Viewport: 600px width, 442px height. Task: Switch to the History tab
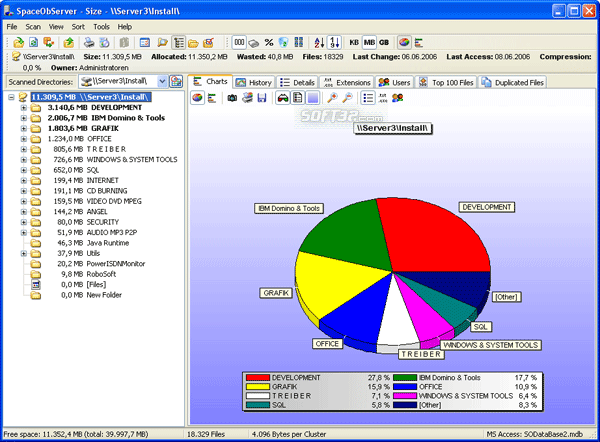click(x=253, y=82)
